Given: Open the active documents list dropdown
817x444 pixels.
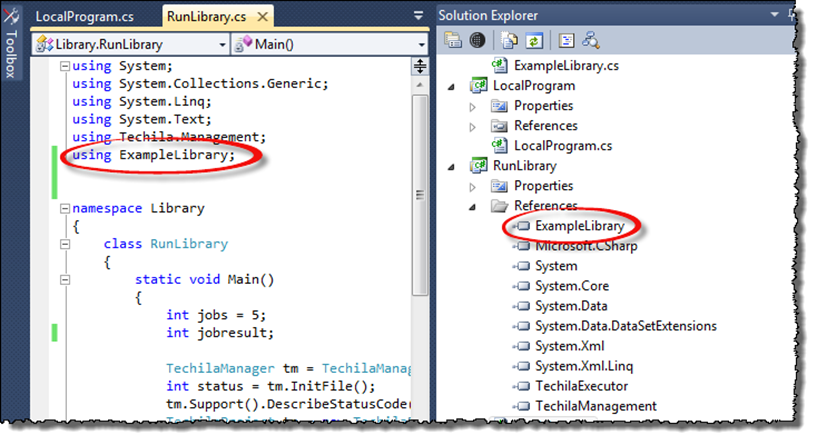Looking at the screenshot, I should coord(421,17).
